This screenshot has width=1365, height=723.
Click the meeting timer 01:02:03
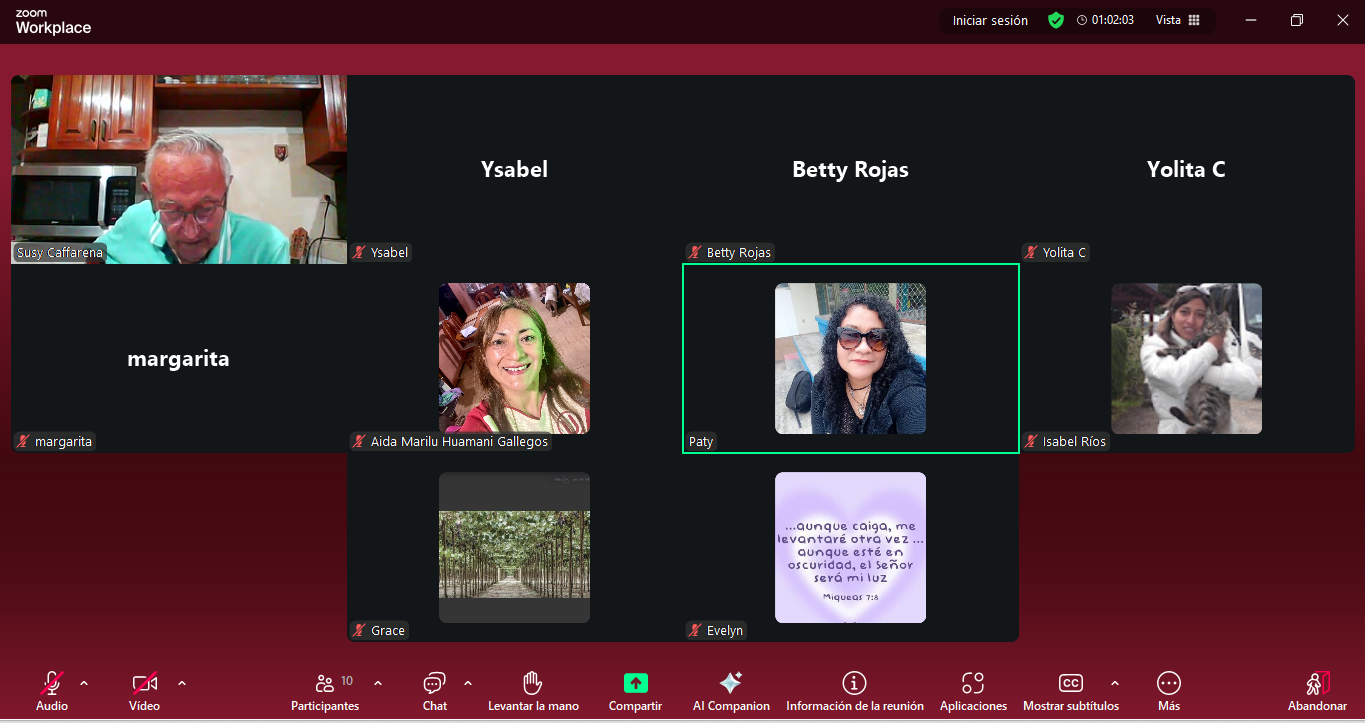[x=1105, y=20]
